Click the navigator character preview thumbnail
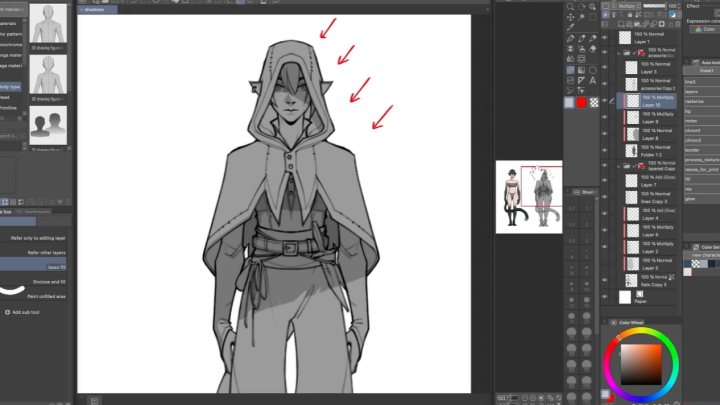 point(528,196)
